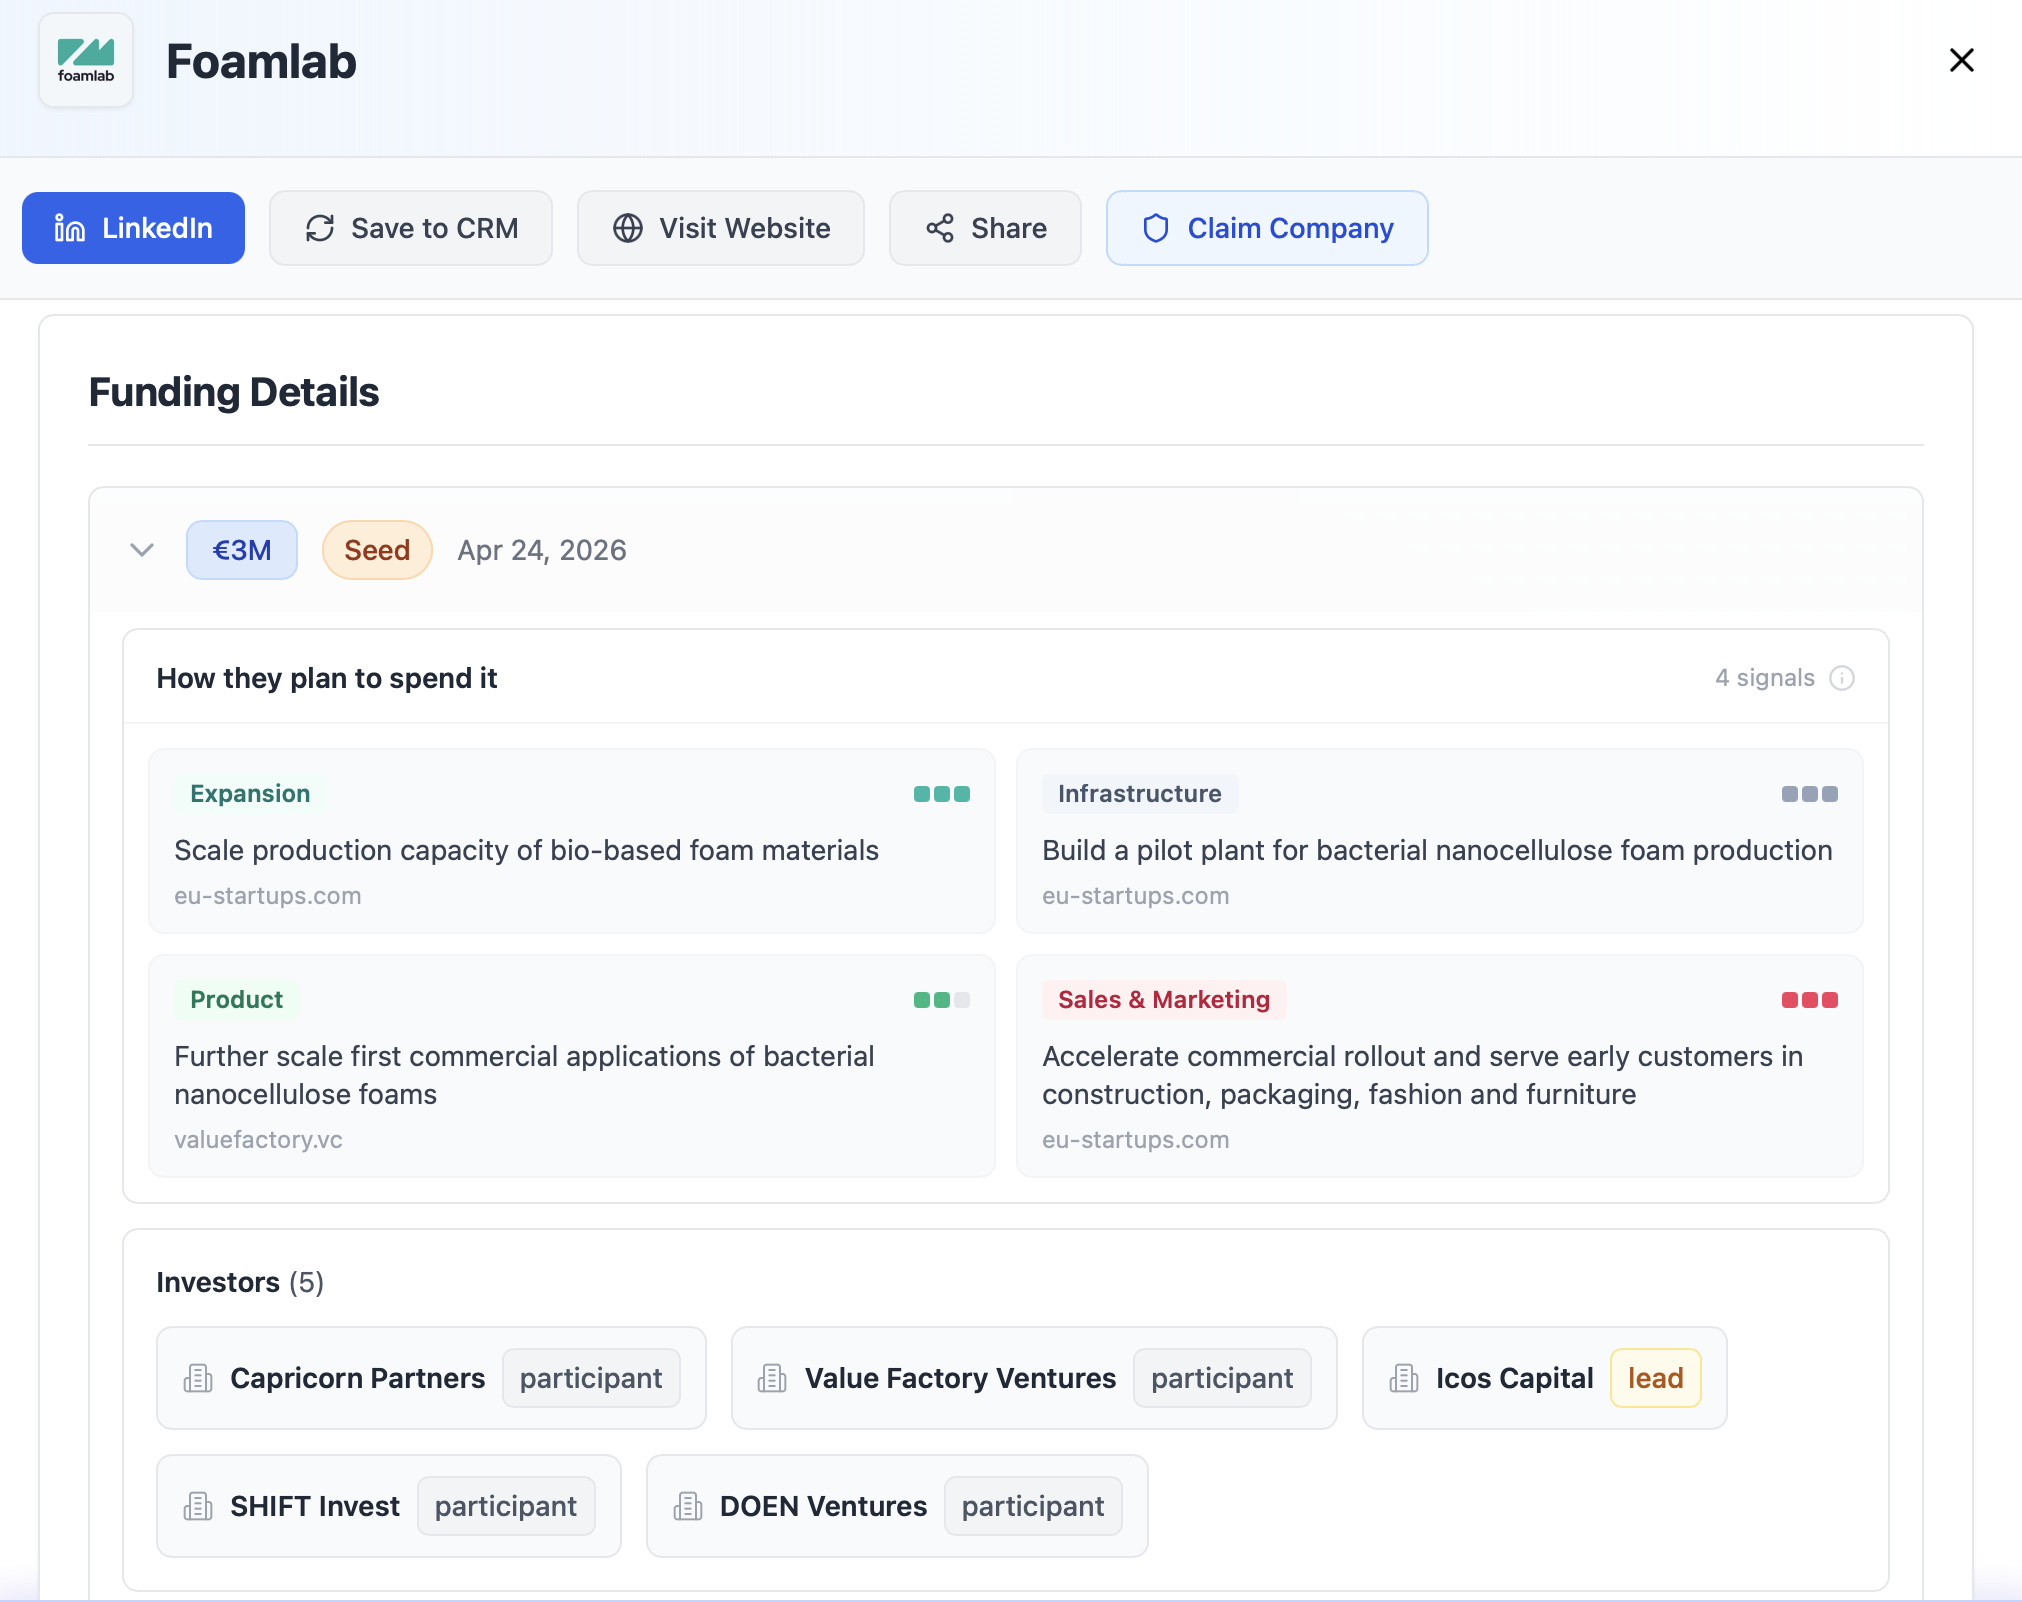This screenshot has height=1602, width=2022.
Task: Click building icon beside SHIFT Invest
Action: click(x=198, y=1506)
